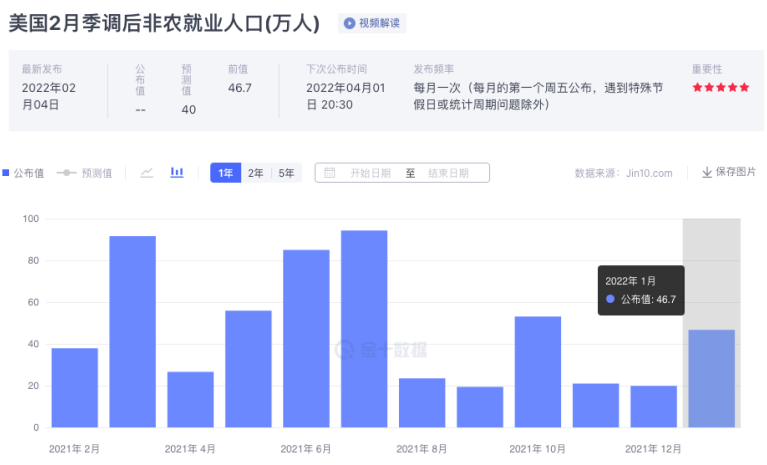
Task: Click the five-star 重要性 rating
Action: [721, 88]
